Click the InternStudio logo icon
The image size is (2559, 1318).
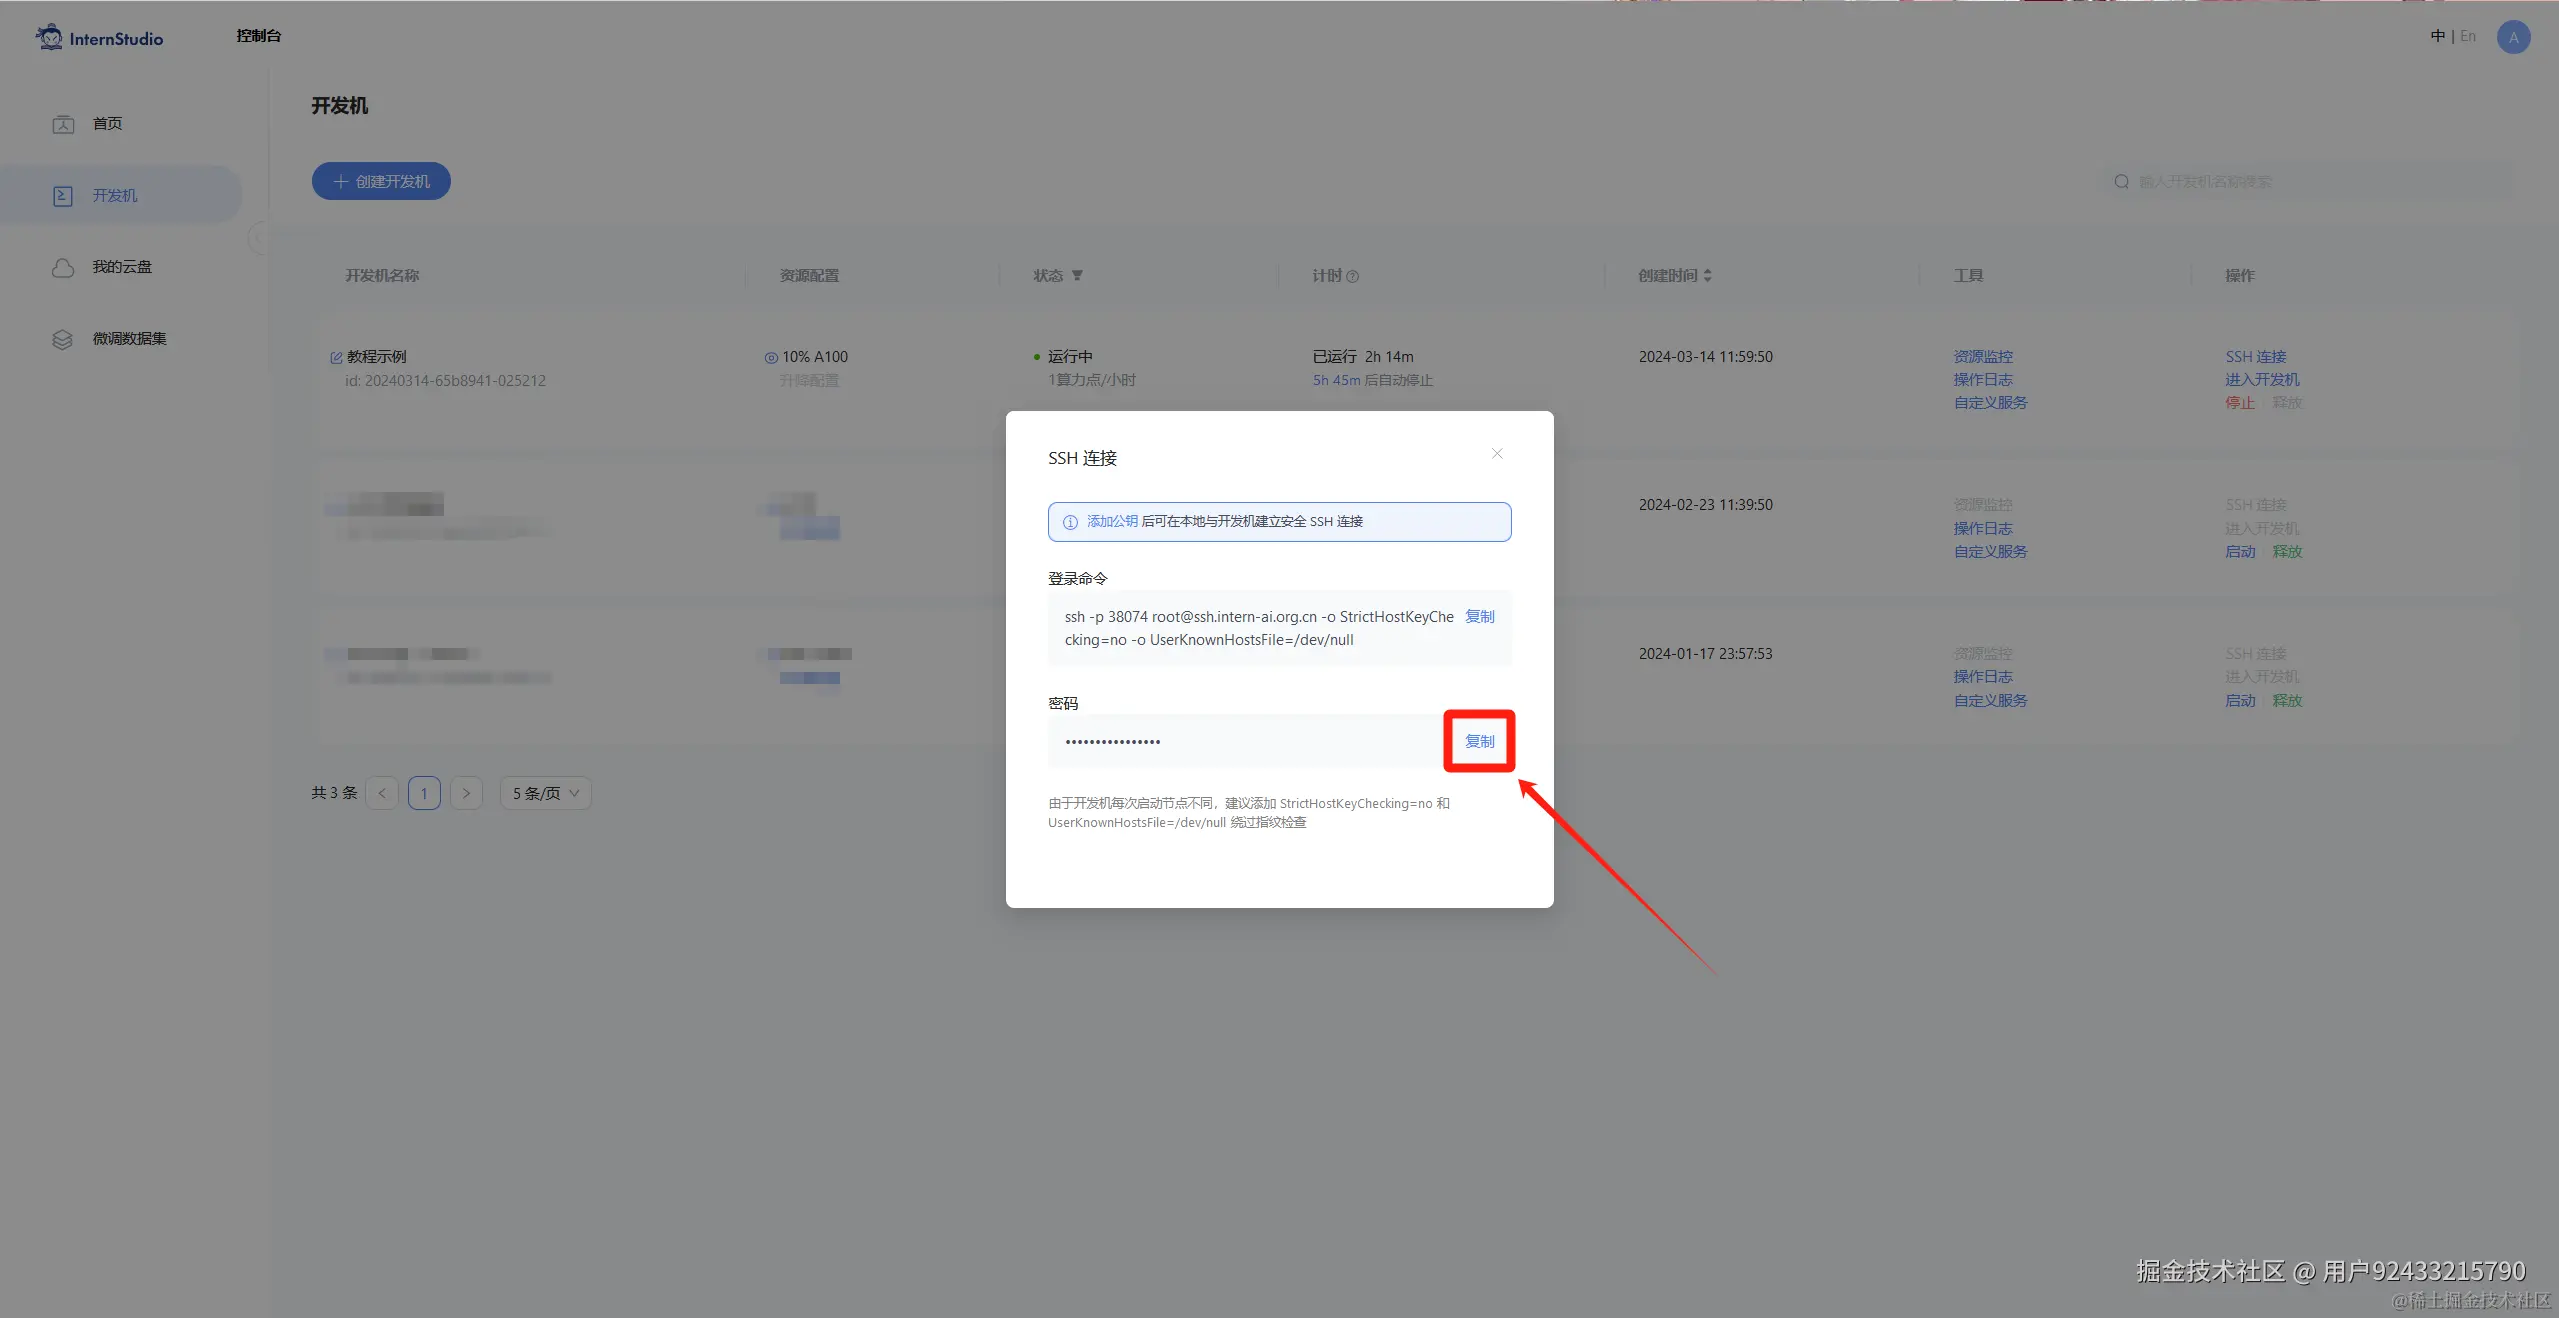[x=49, y=37]
